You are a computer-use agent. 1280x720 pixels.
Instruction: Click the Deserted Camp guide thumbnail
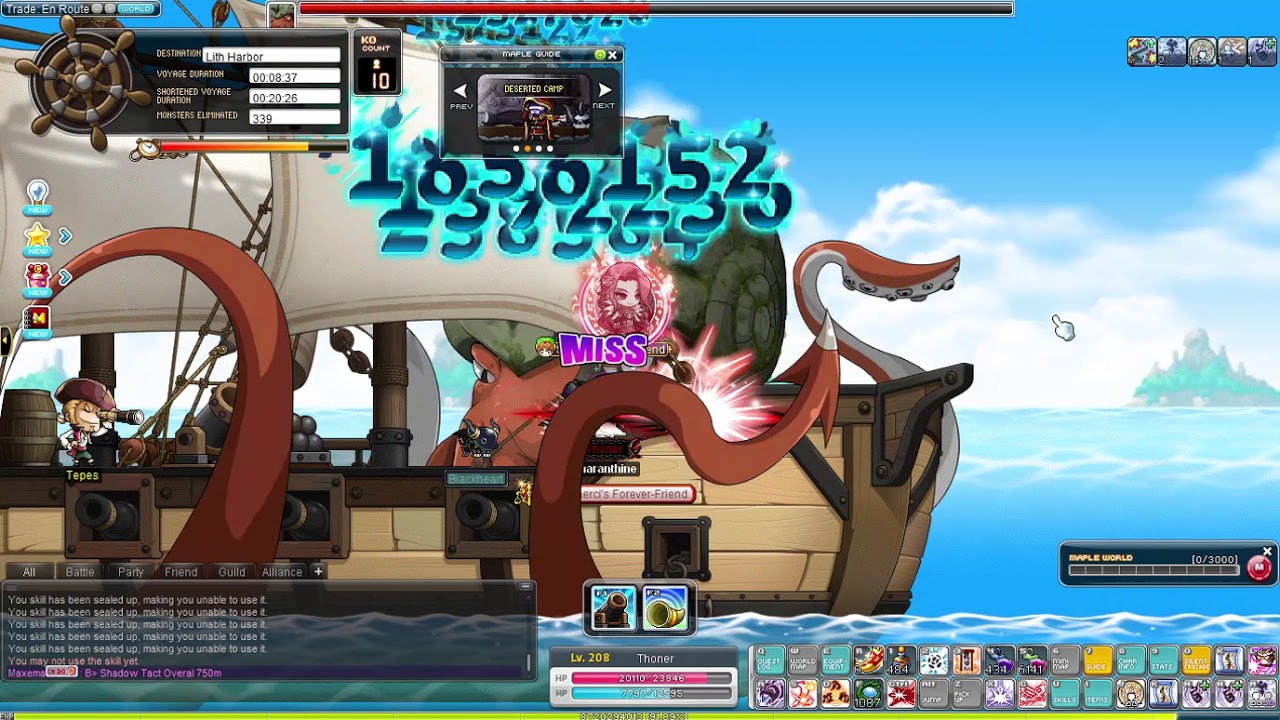[x=533, y=109]
